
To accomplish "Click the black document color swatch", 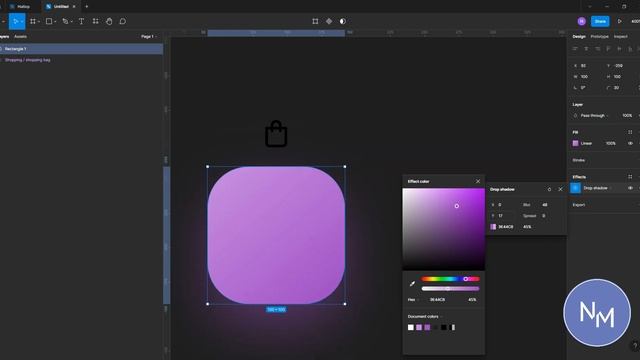I will click(x=444, y=327).
